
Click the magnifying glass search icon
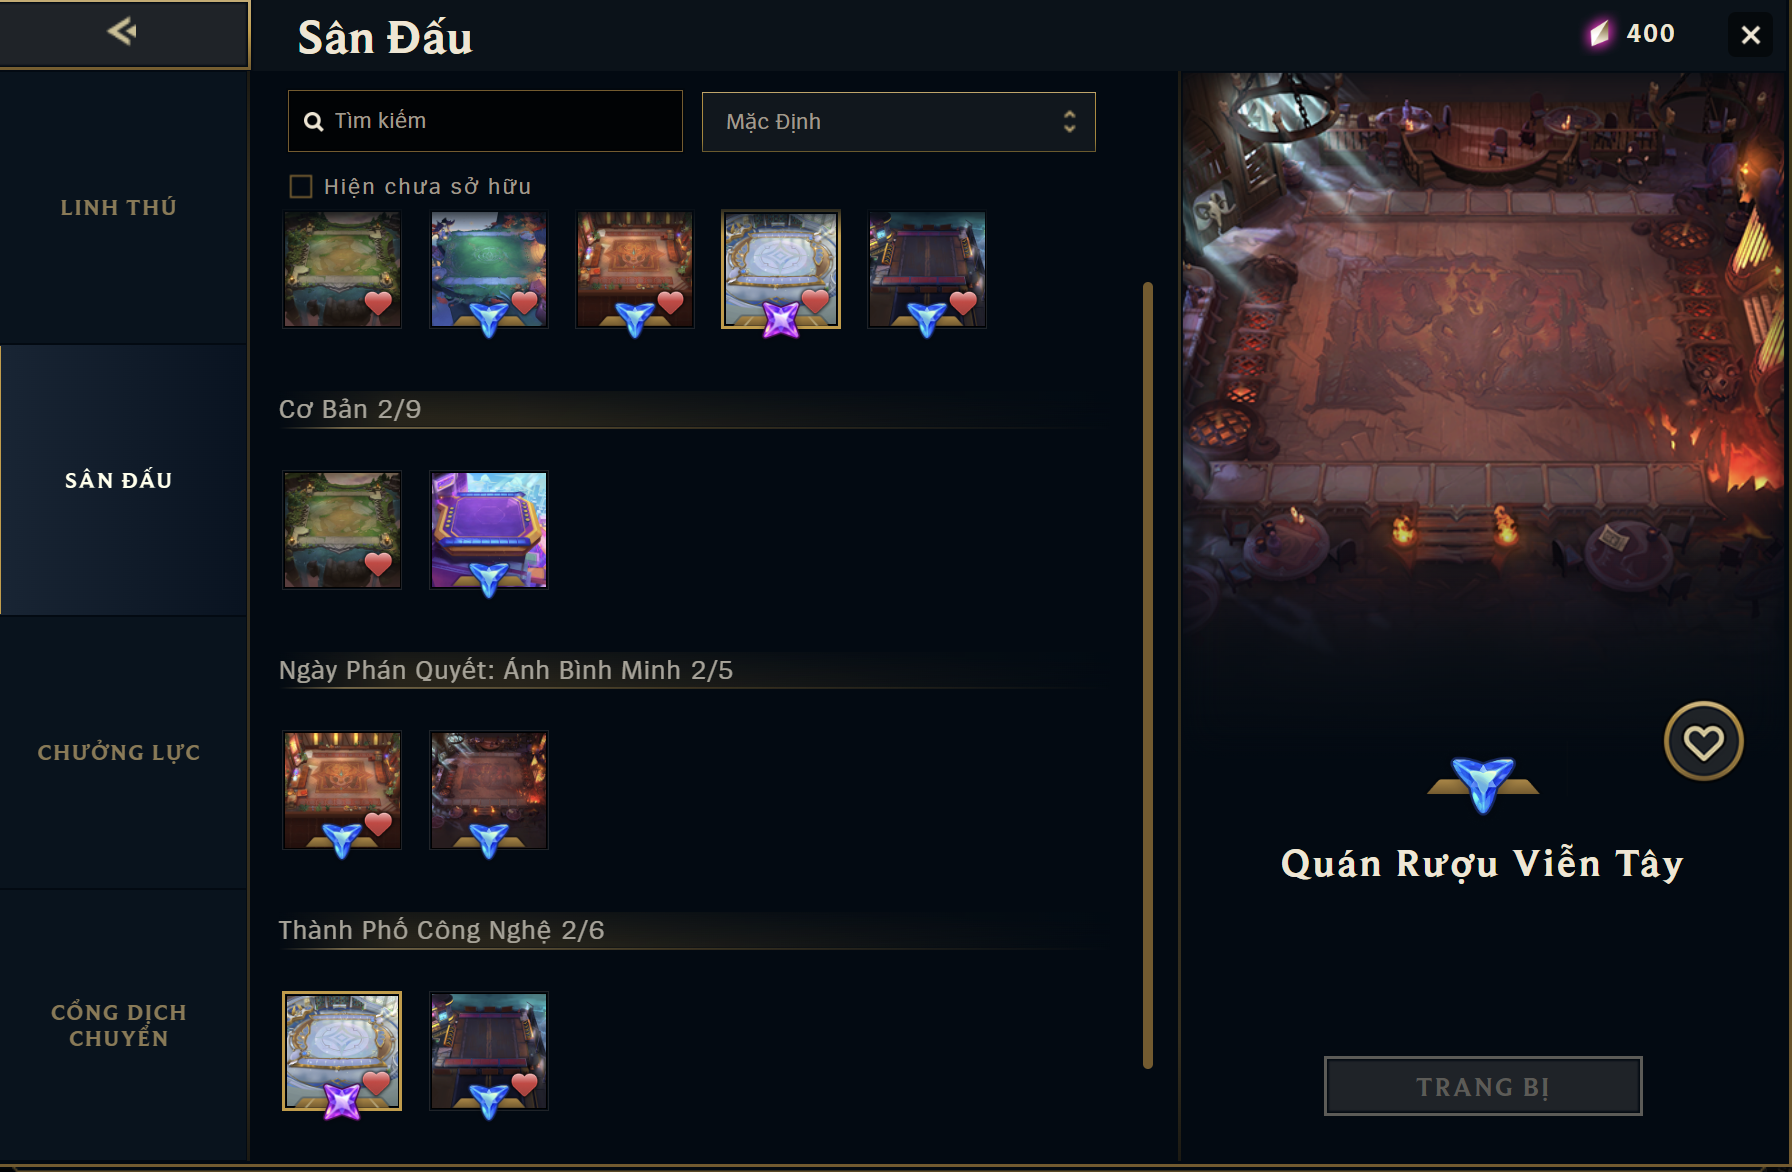click(x=313, y=122)
